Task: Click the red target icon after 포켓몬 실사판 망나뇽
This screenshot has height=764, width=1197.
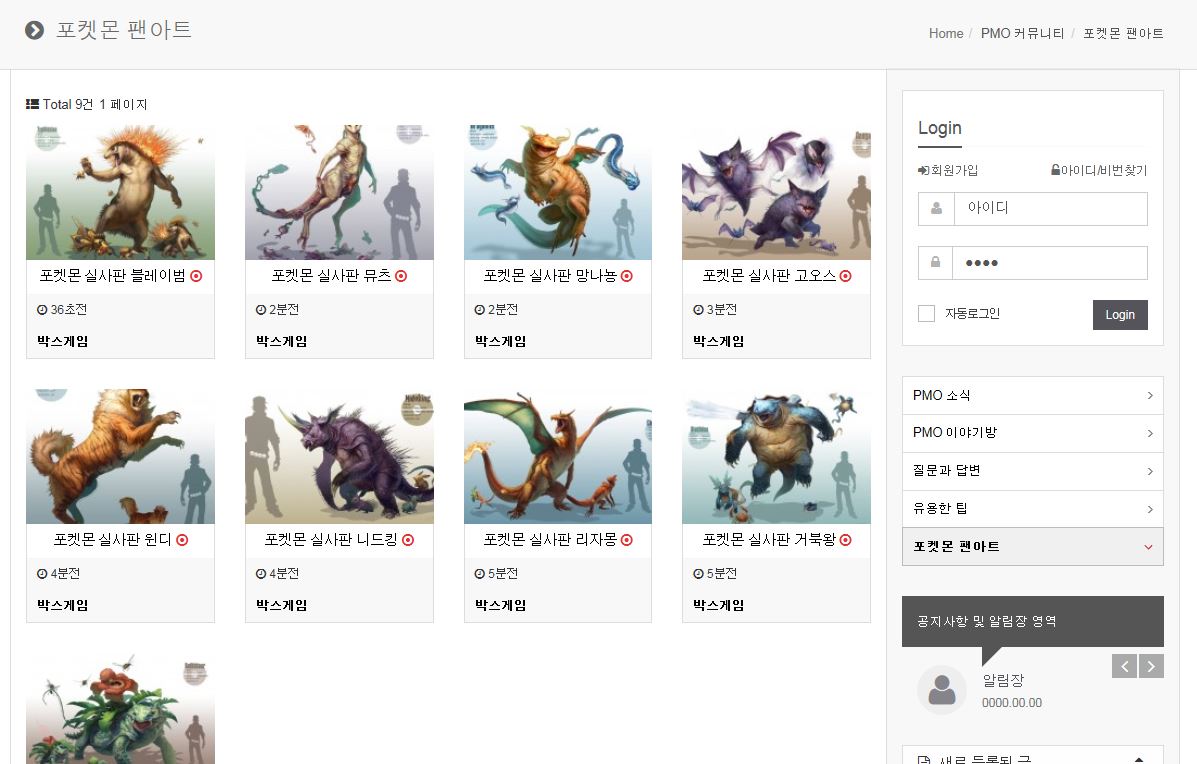Action: [627, 276]
